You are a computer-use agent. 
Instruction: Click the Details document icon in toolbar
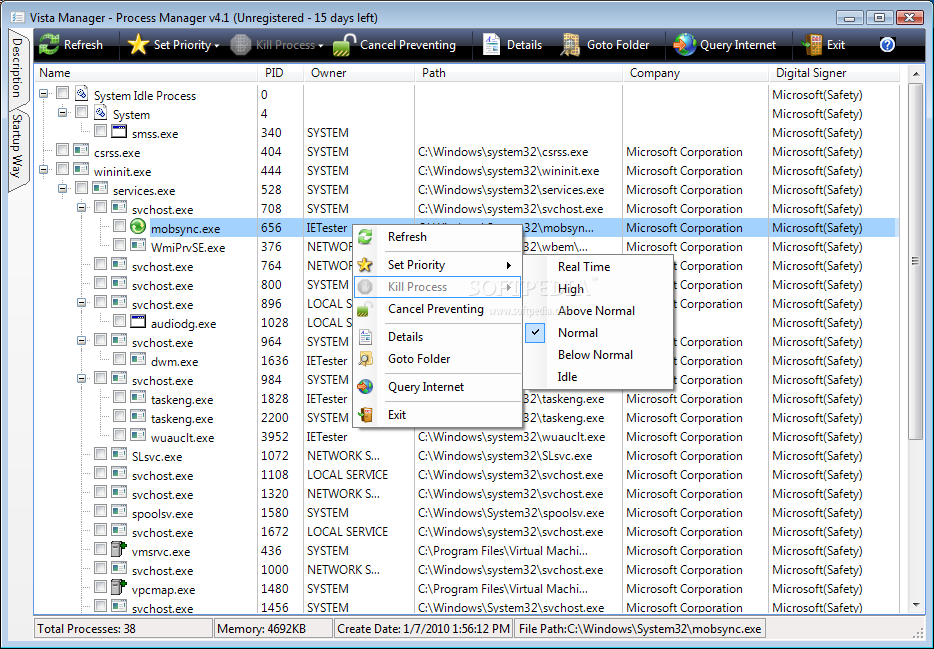491,45
